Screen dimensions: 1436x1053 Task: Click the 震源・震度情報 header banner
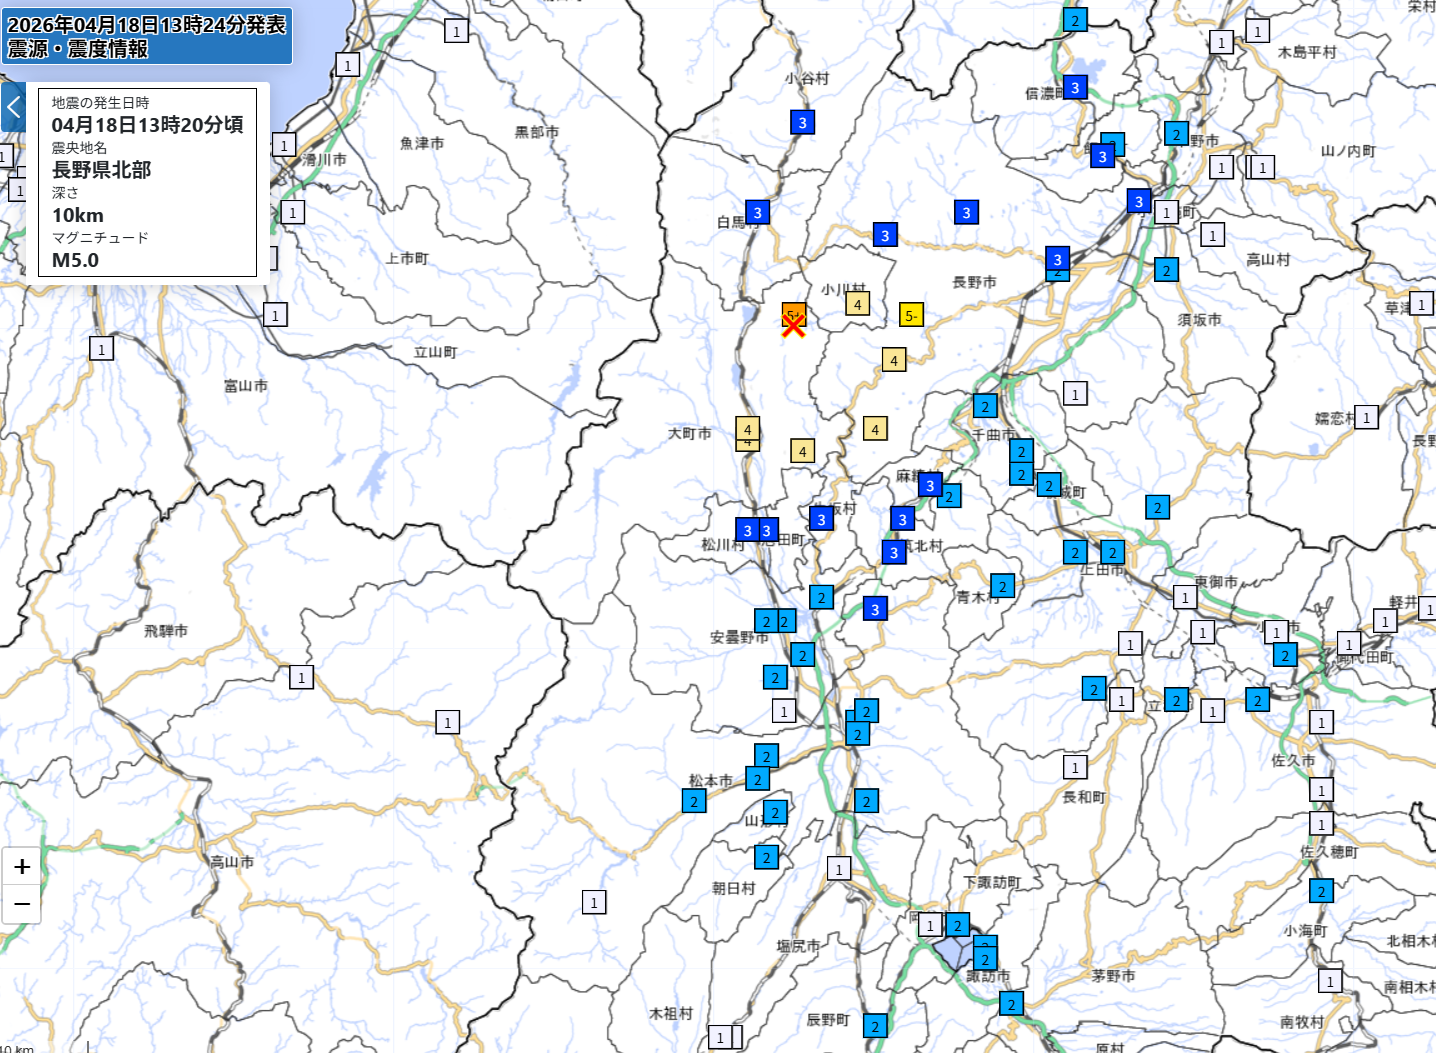tap(147, 36)
